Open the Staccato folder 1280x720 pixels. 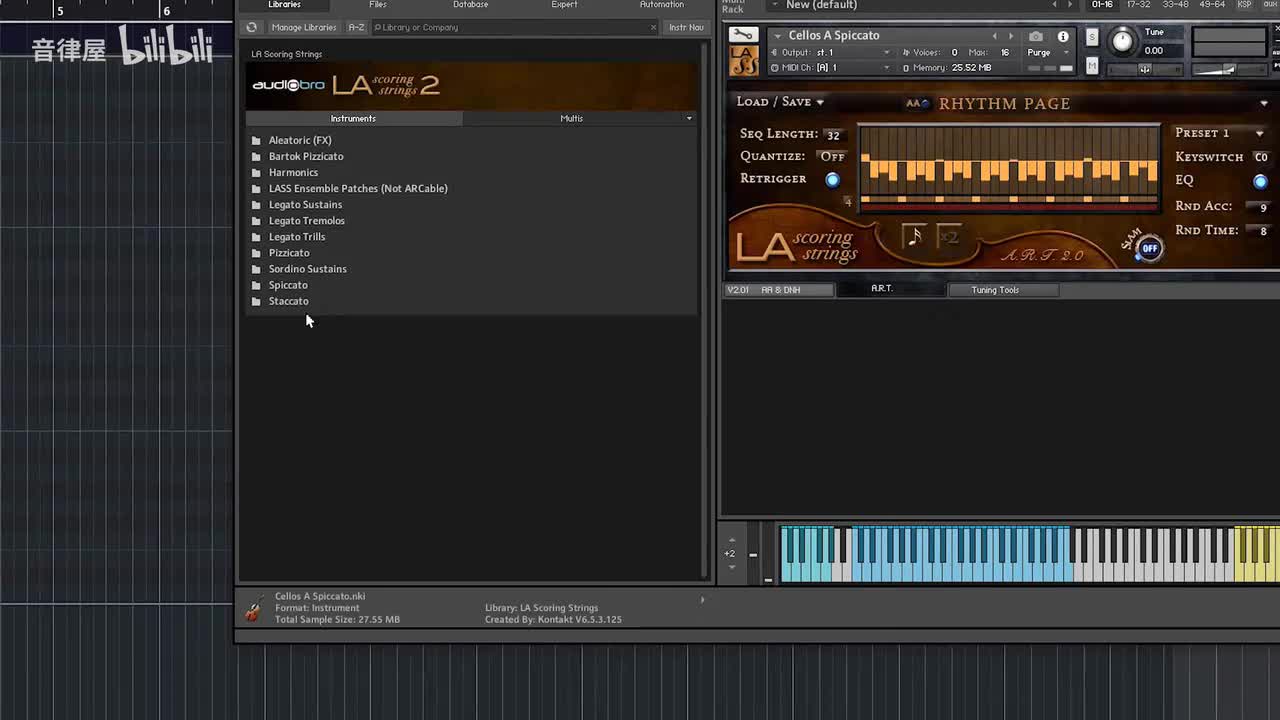(288, 300)
